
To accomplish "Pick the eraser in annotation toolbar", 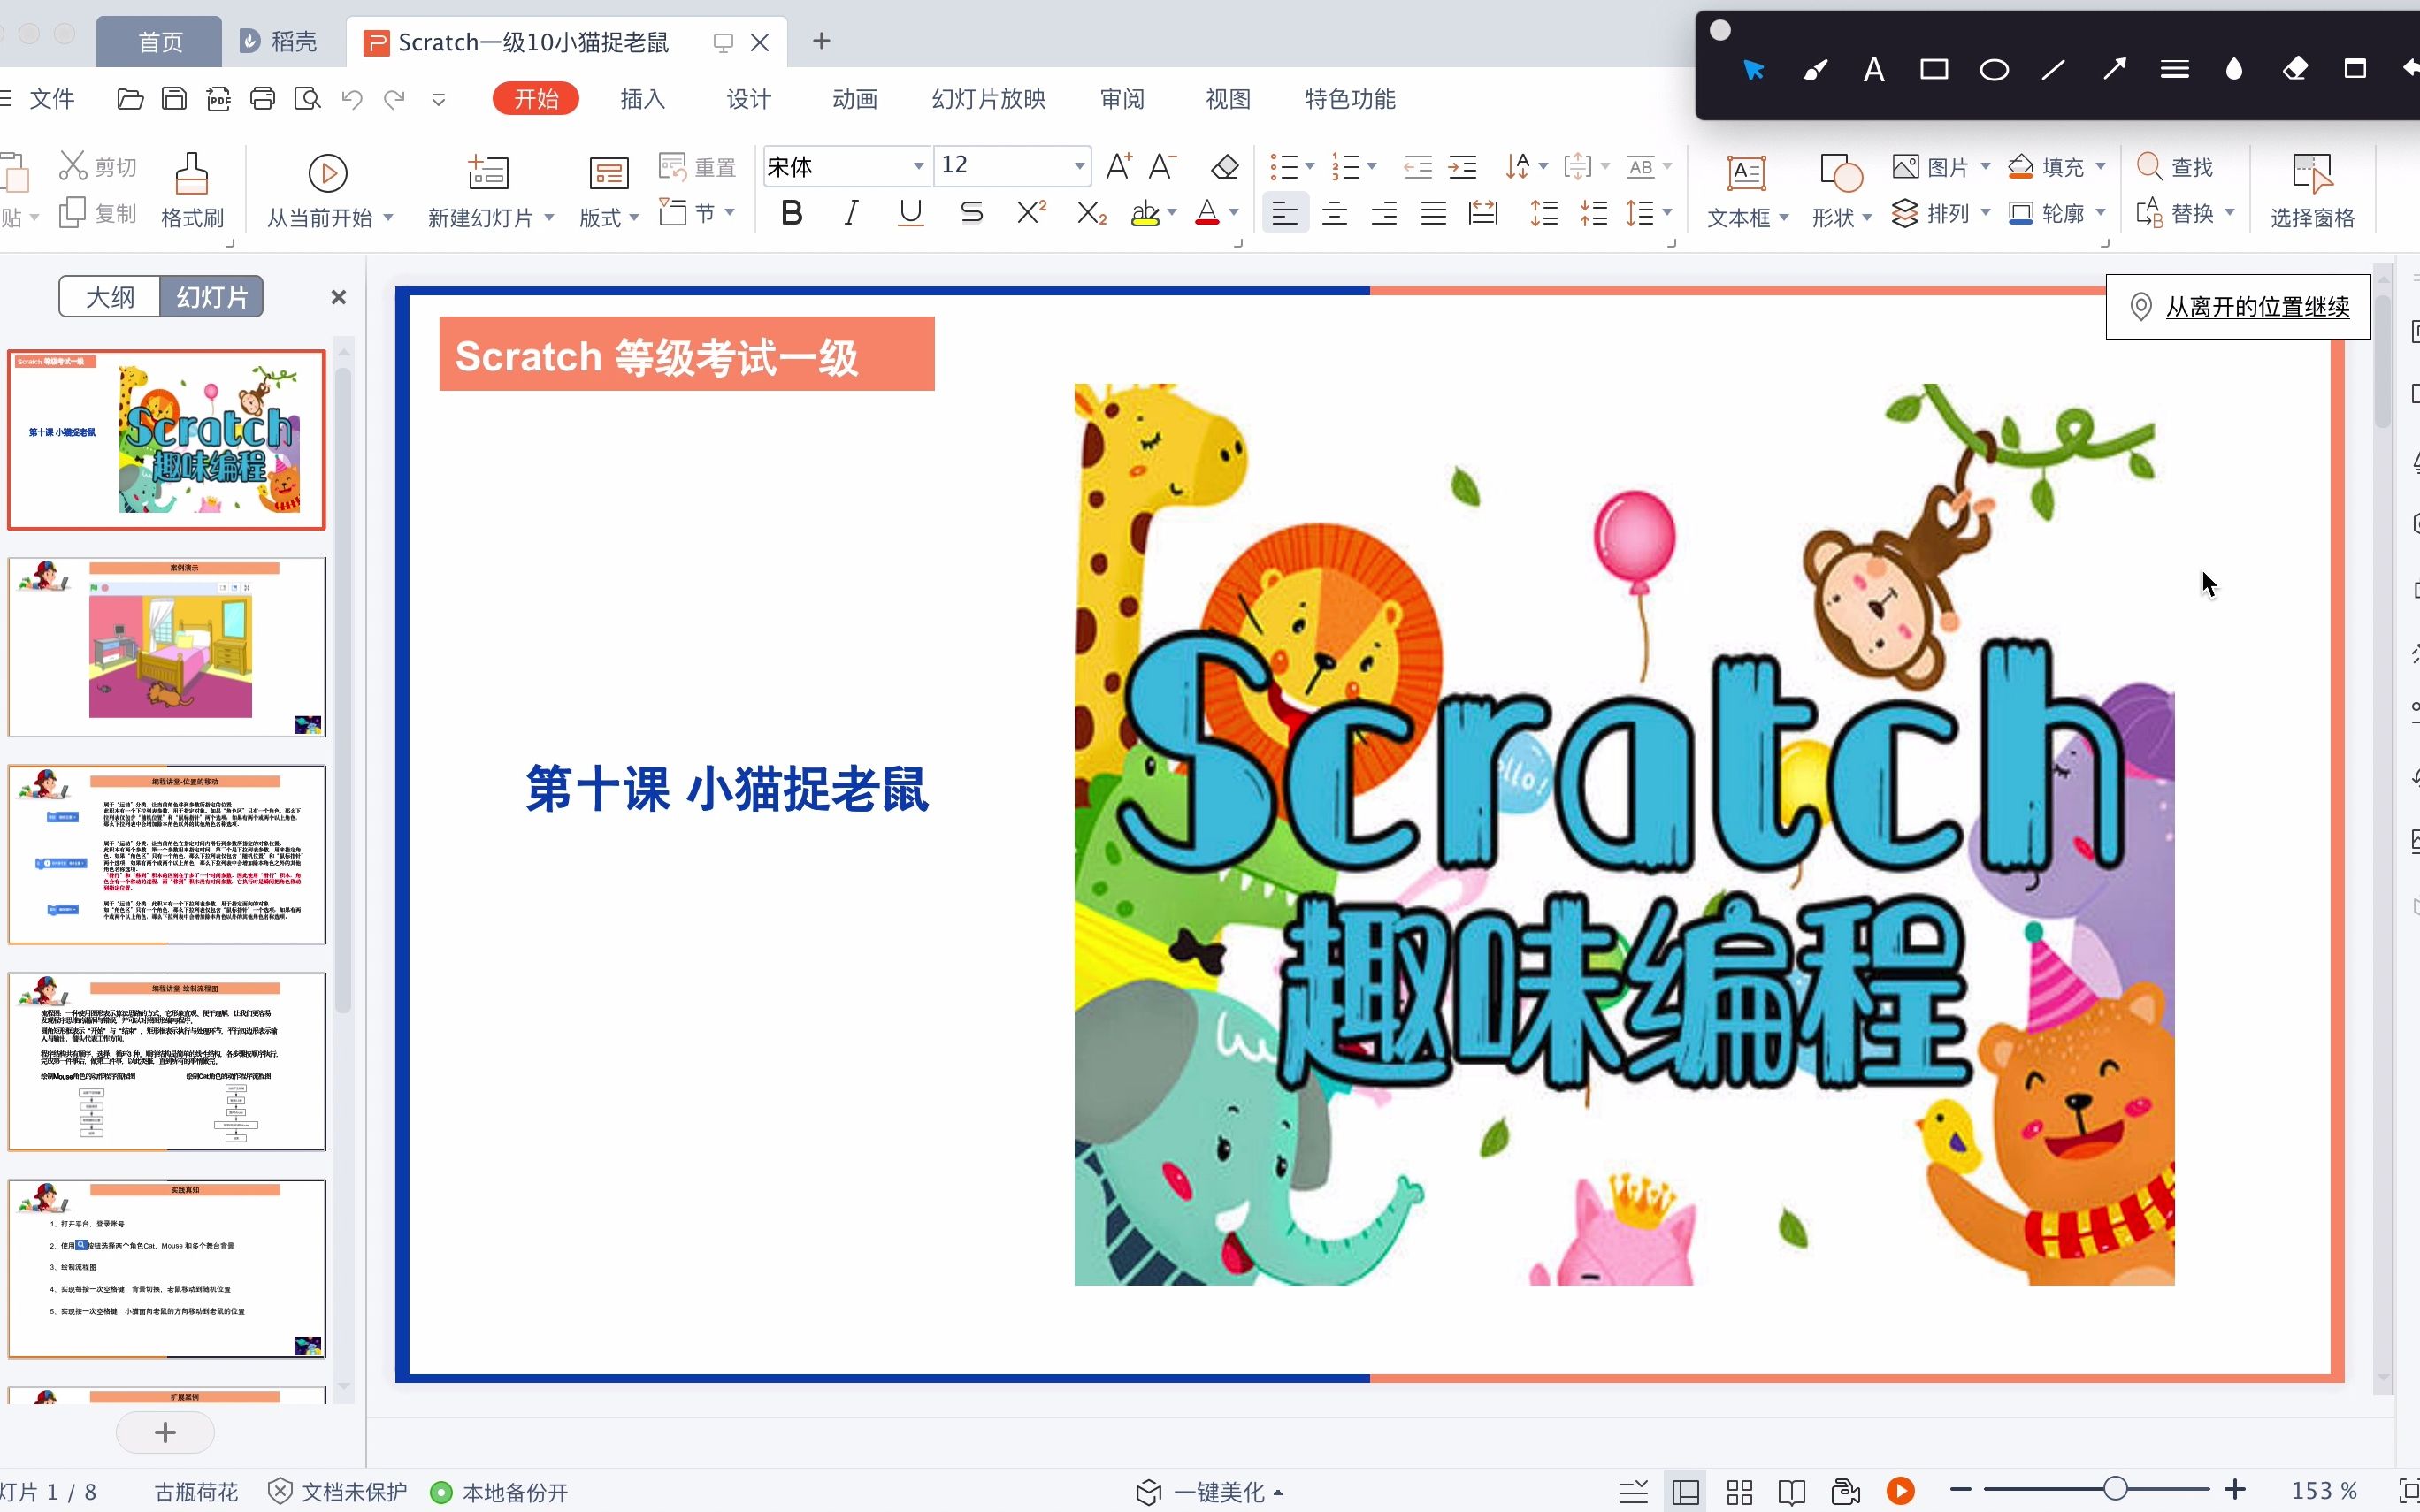I will (x=2295, y=70).
